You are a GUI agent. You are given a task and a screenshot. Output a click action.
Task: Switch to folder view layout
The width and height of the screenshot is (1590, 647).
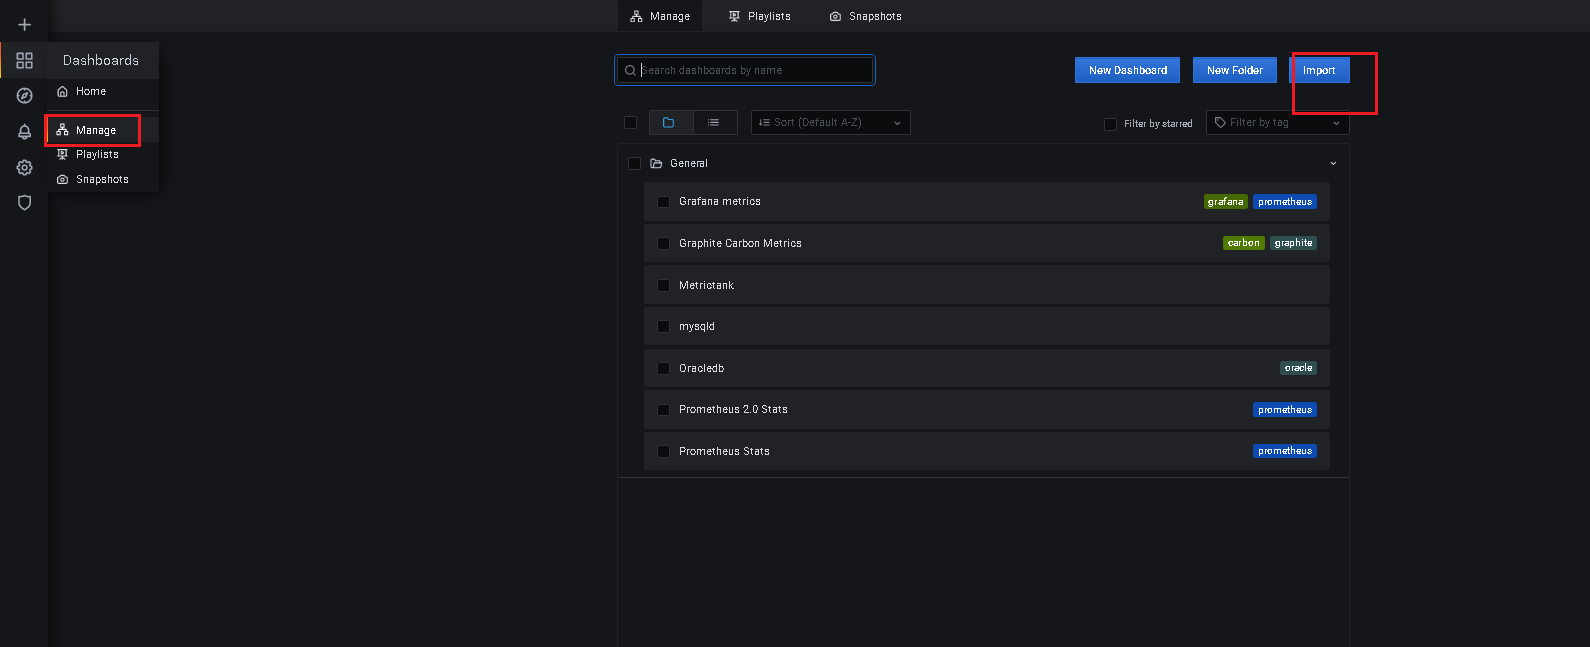tap(669, 122)
